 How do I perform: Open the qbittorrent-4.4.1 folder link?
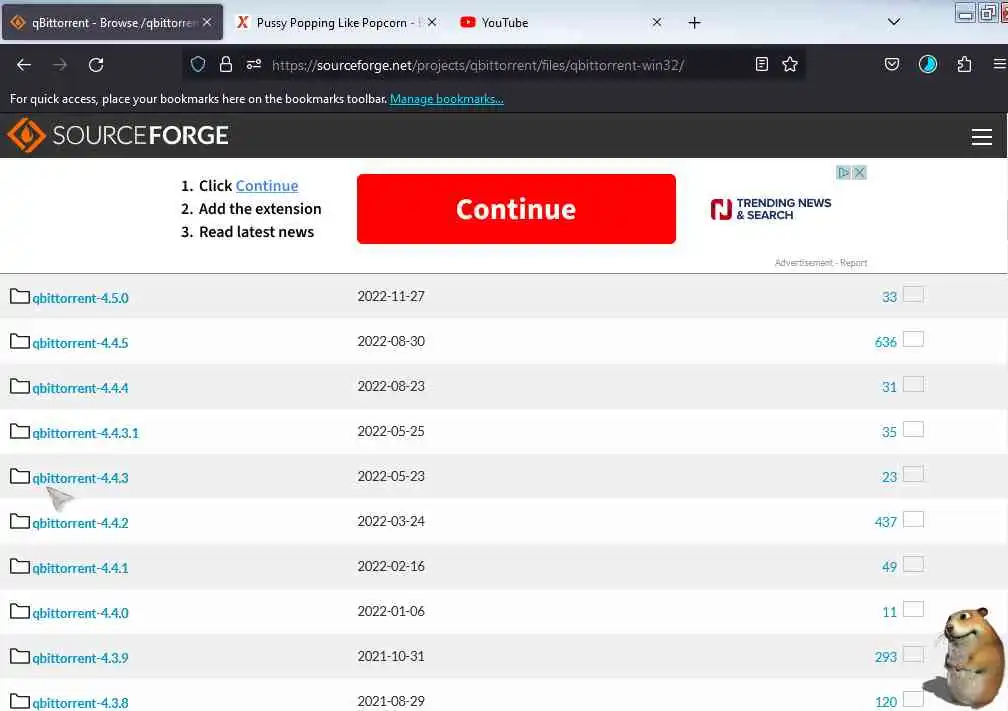(x=80, y=568)
